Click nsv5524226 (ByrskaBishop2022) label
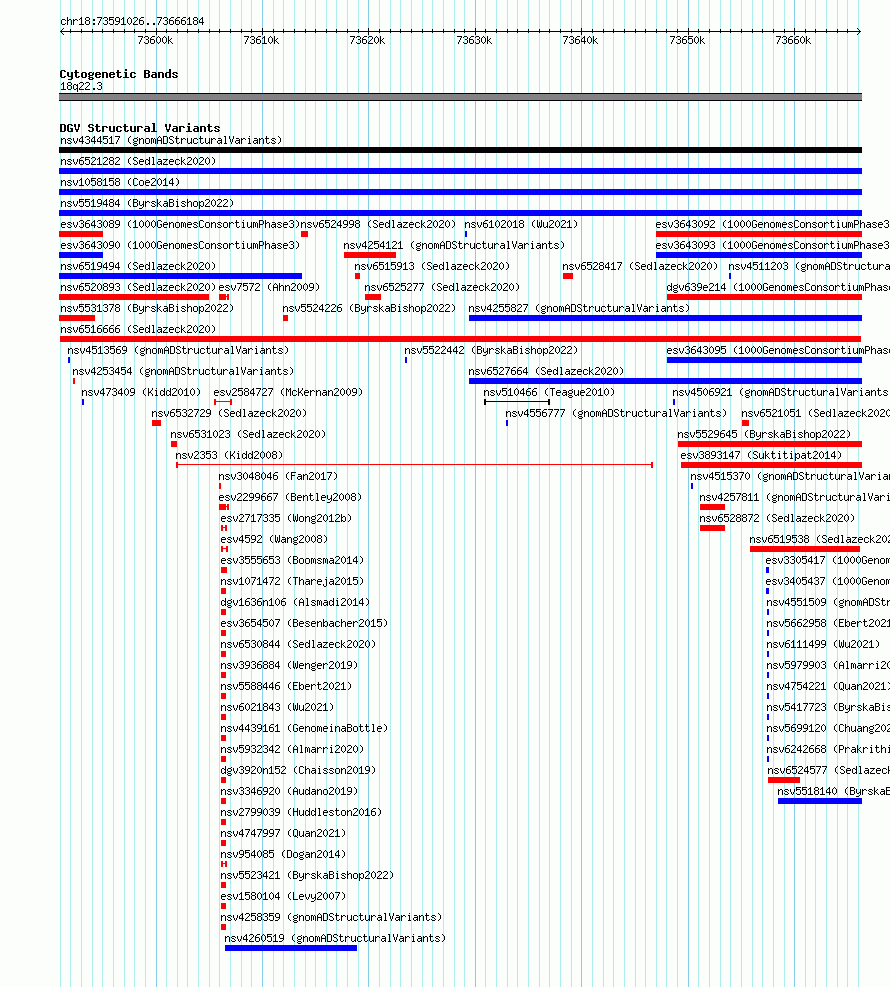 tap(369, 308)
